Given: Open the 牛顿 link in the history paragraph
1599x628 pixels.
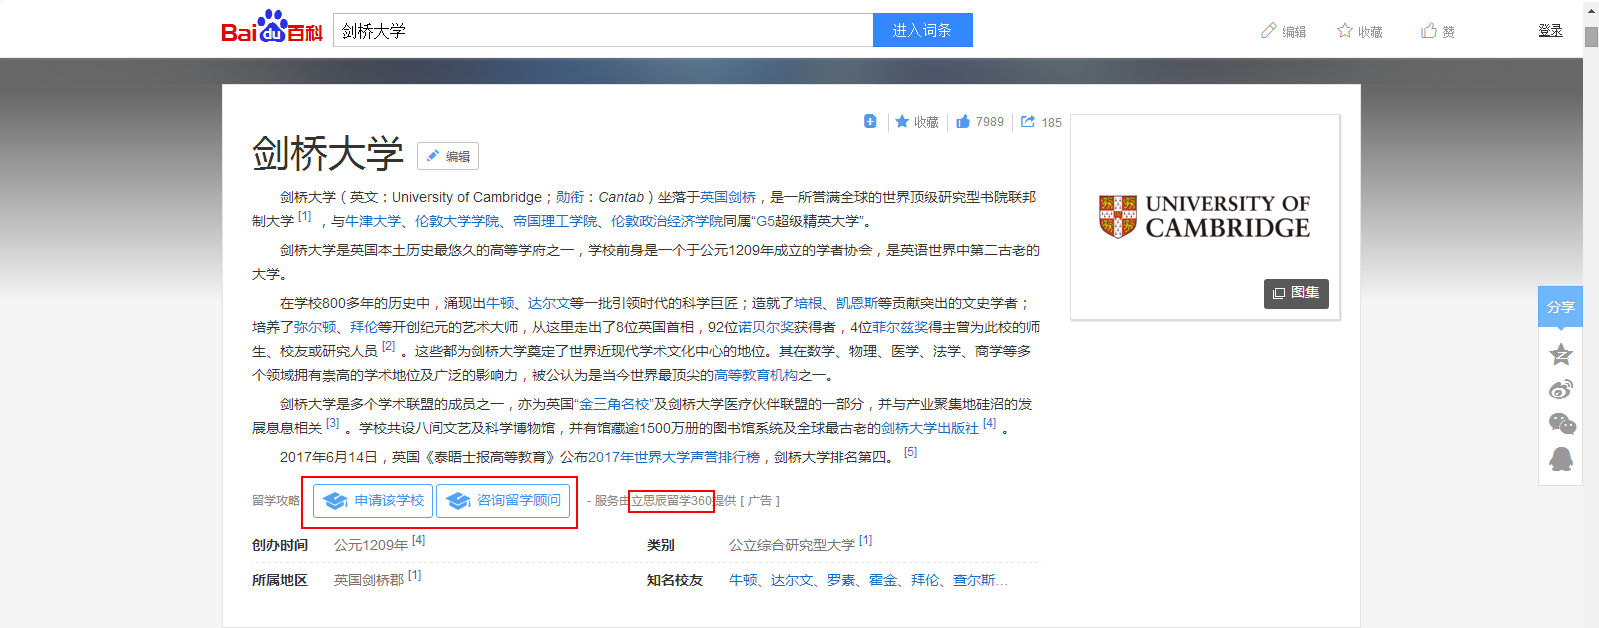Looking at the screenshot, I should (500, 303).
